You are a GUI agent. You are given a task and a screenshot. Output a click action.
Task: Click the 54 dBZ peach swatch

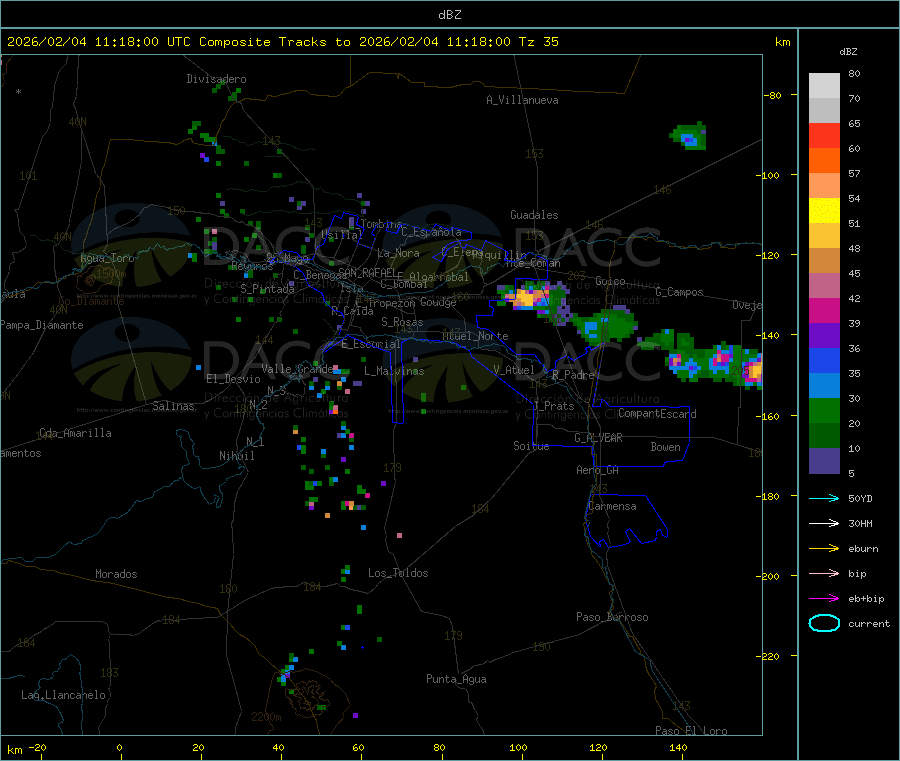point(824,185)
